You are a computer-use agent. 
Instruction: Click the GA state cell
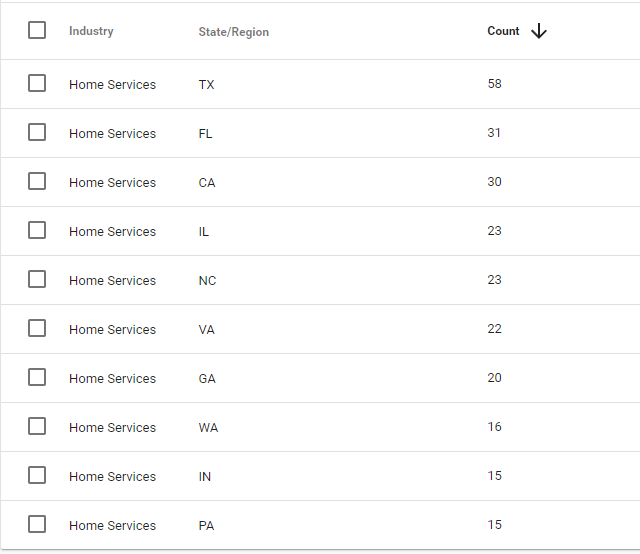pyautogui.click(x=207, y=378)
